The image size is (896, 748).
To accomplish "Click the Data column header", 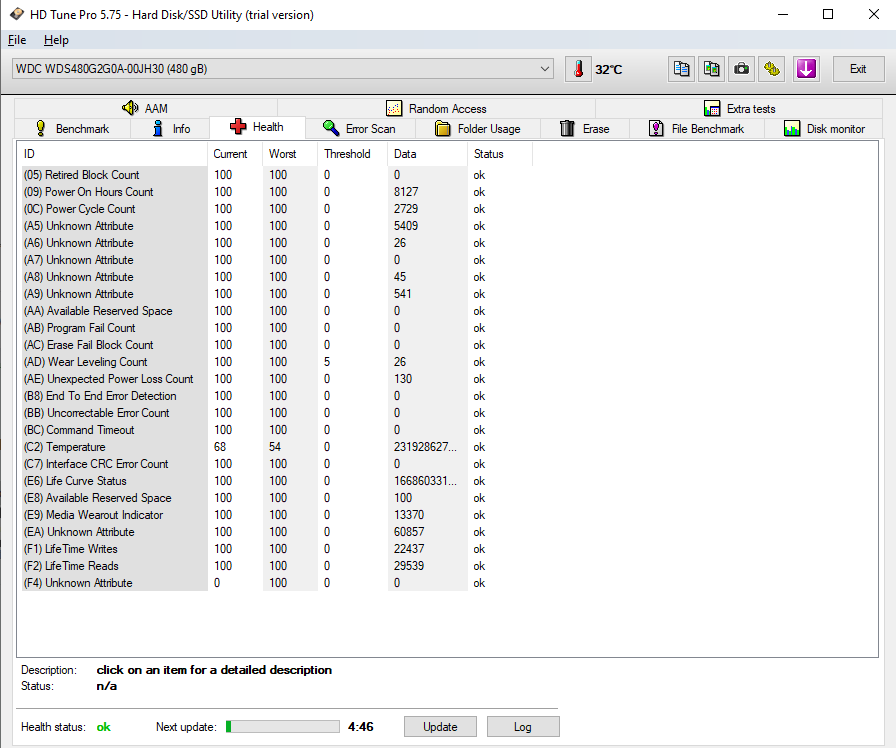I will tap(427, 154).
